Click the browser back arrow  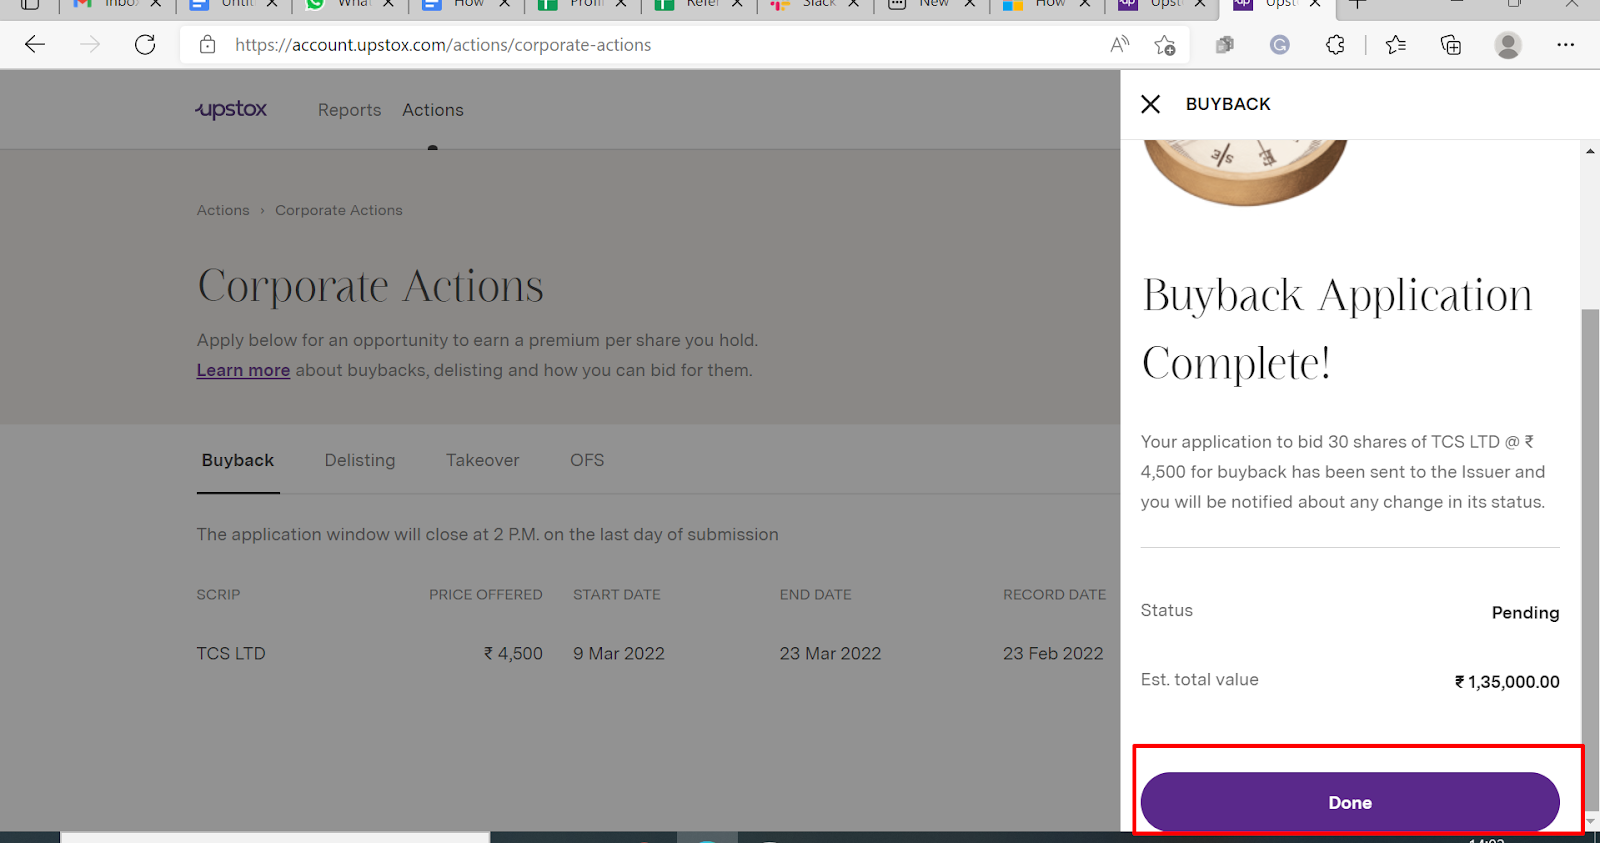[35, 45]
